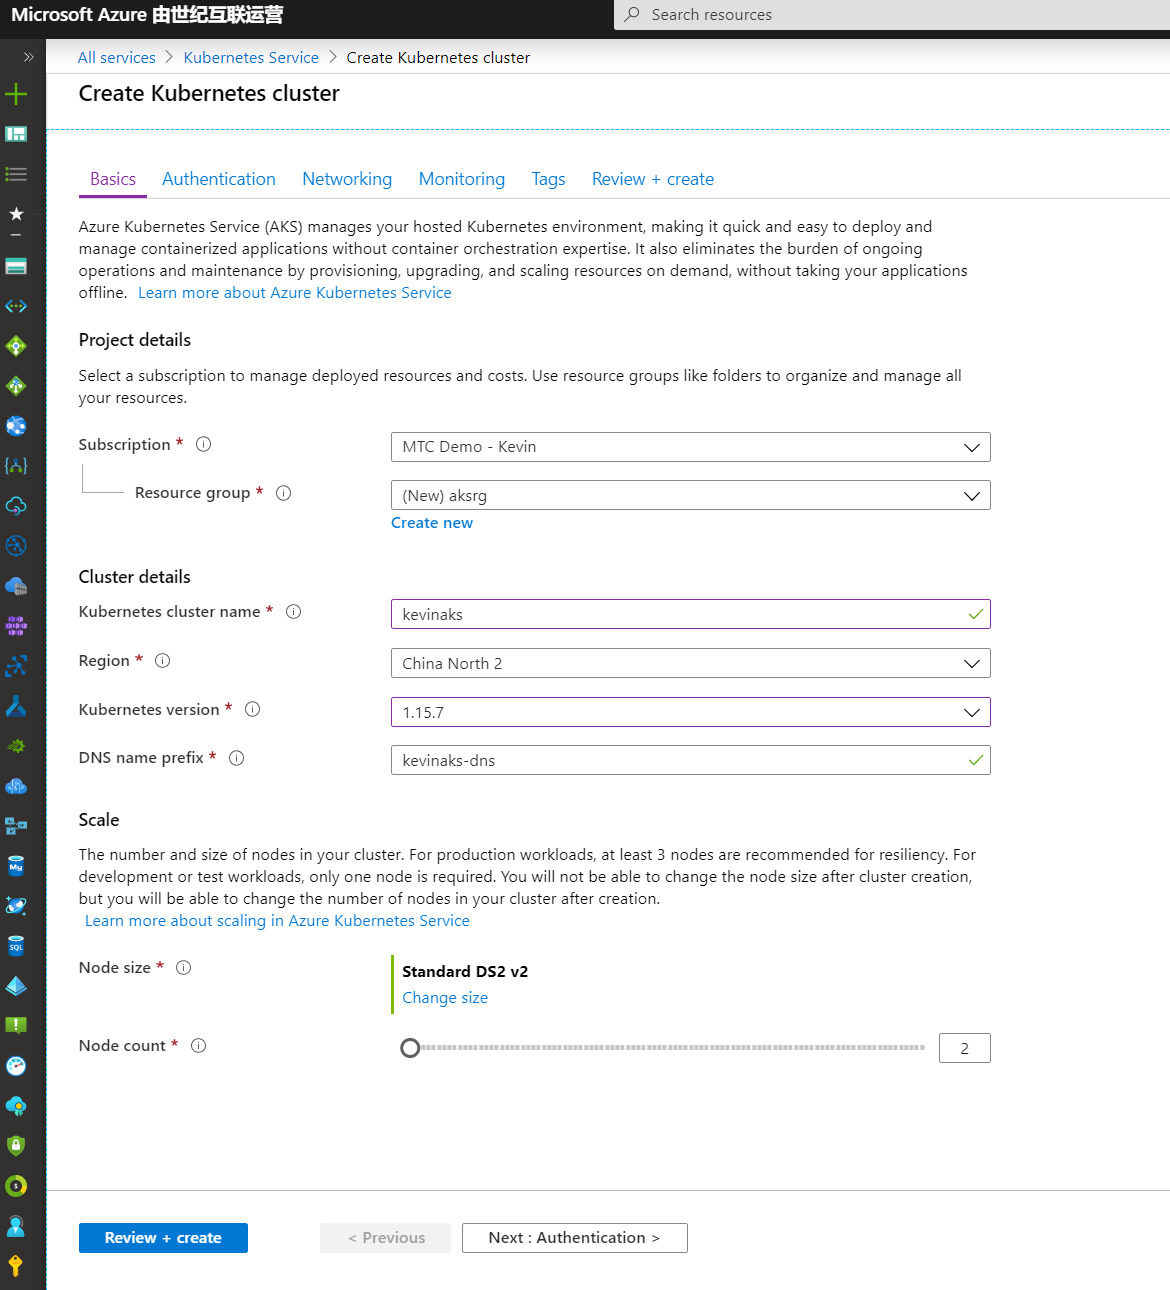
Task: Expand the Region dropdown showing China North 2
Action: [690, 664]
